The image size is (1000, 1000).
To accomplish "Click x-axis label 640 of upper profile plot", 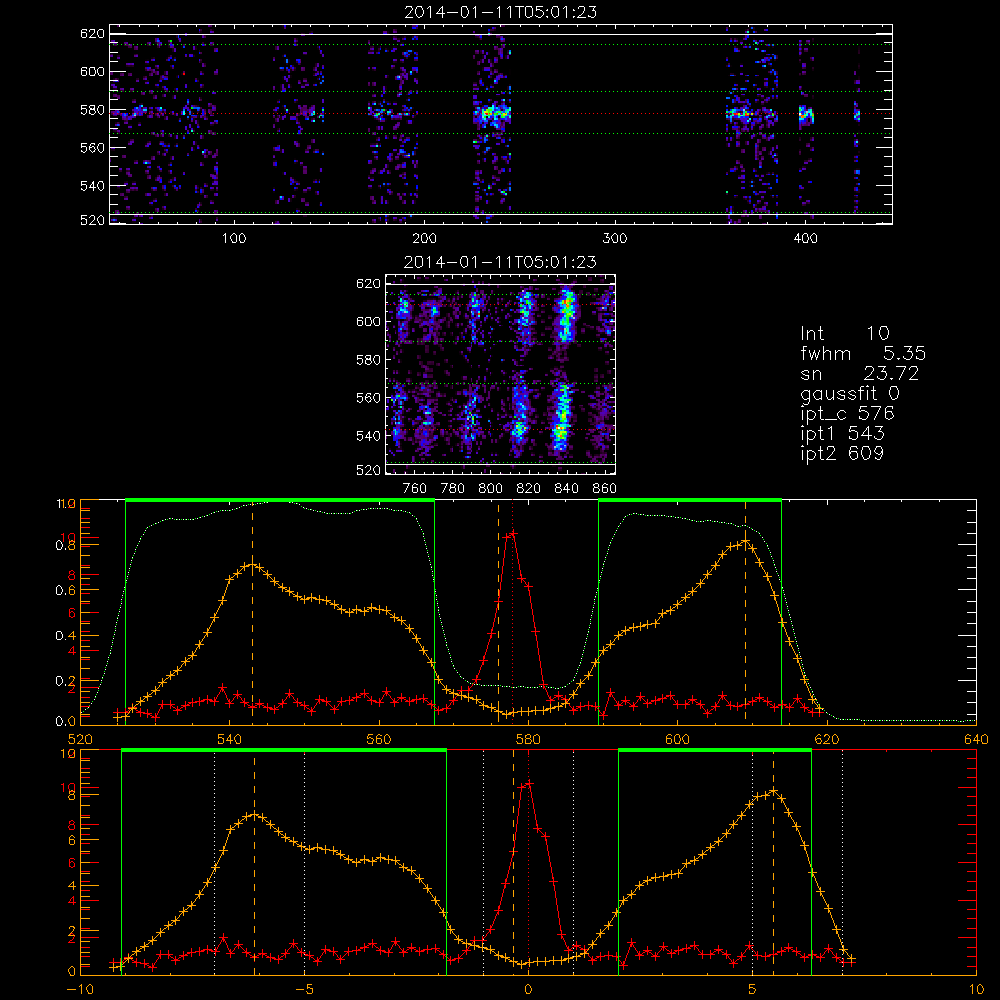I will [976, 739].
